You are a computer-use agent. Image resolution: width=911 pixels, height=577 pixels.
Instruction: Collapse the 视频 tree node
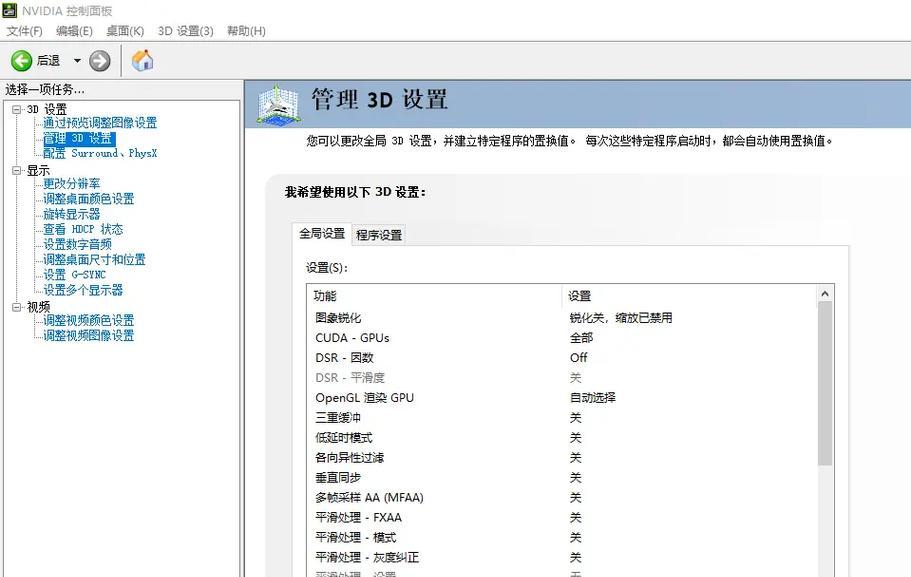pos(17,307)
